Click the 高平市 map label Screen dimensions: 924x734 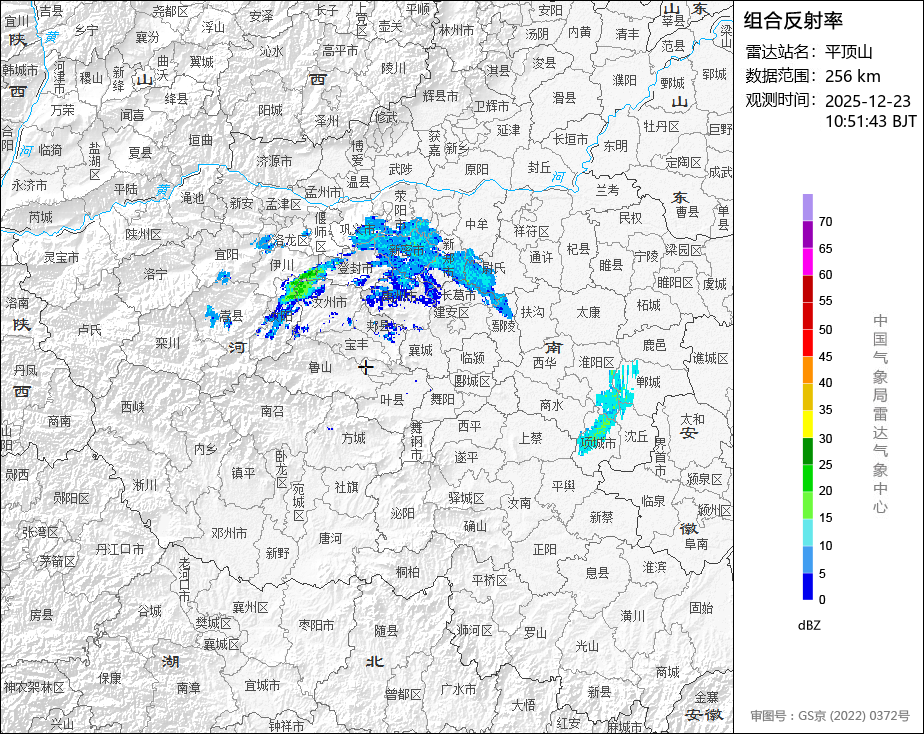[x=340, y=51]
